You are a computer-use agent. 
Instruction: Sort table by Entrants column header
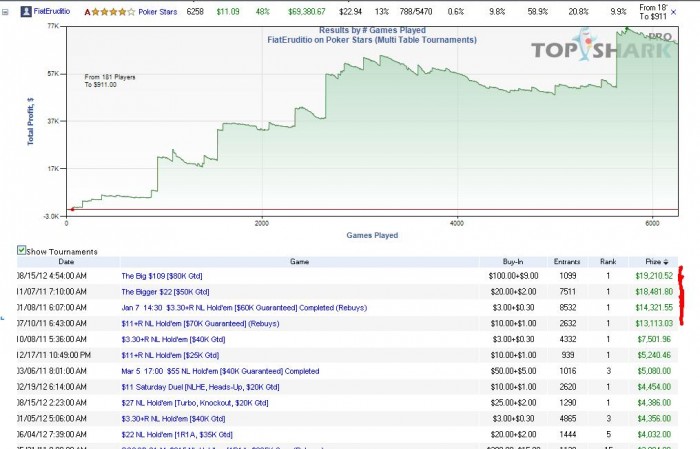[567, 262]
